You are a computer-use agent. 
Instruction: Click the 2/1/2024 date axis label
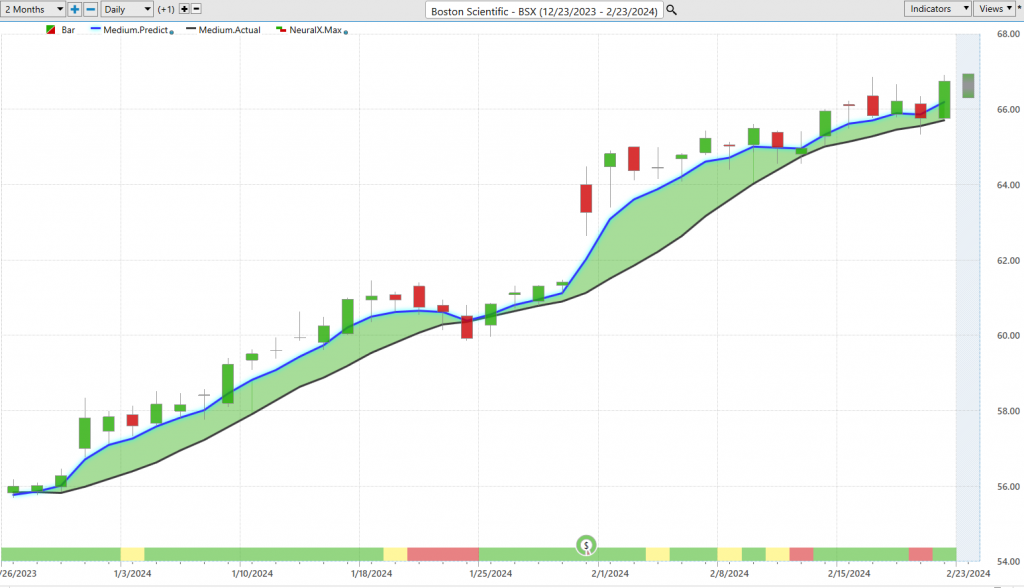[x=610, y=574]
